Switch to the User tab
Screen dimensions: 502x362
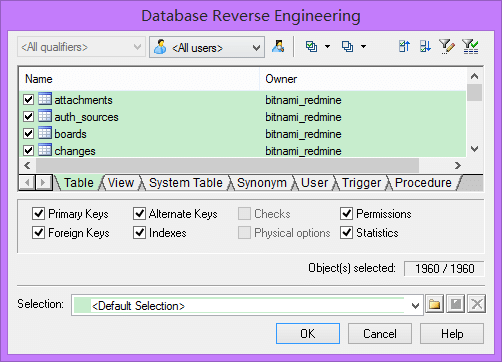(314, 183)
